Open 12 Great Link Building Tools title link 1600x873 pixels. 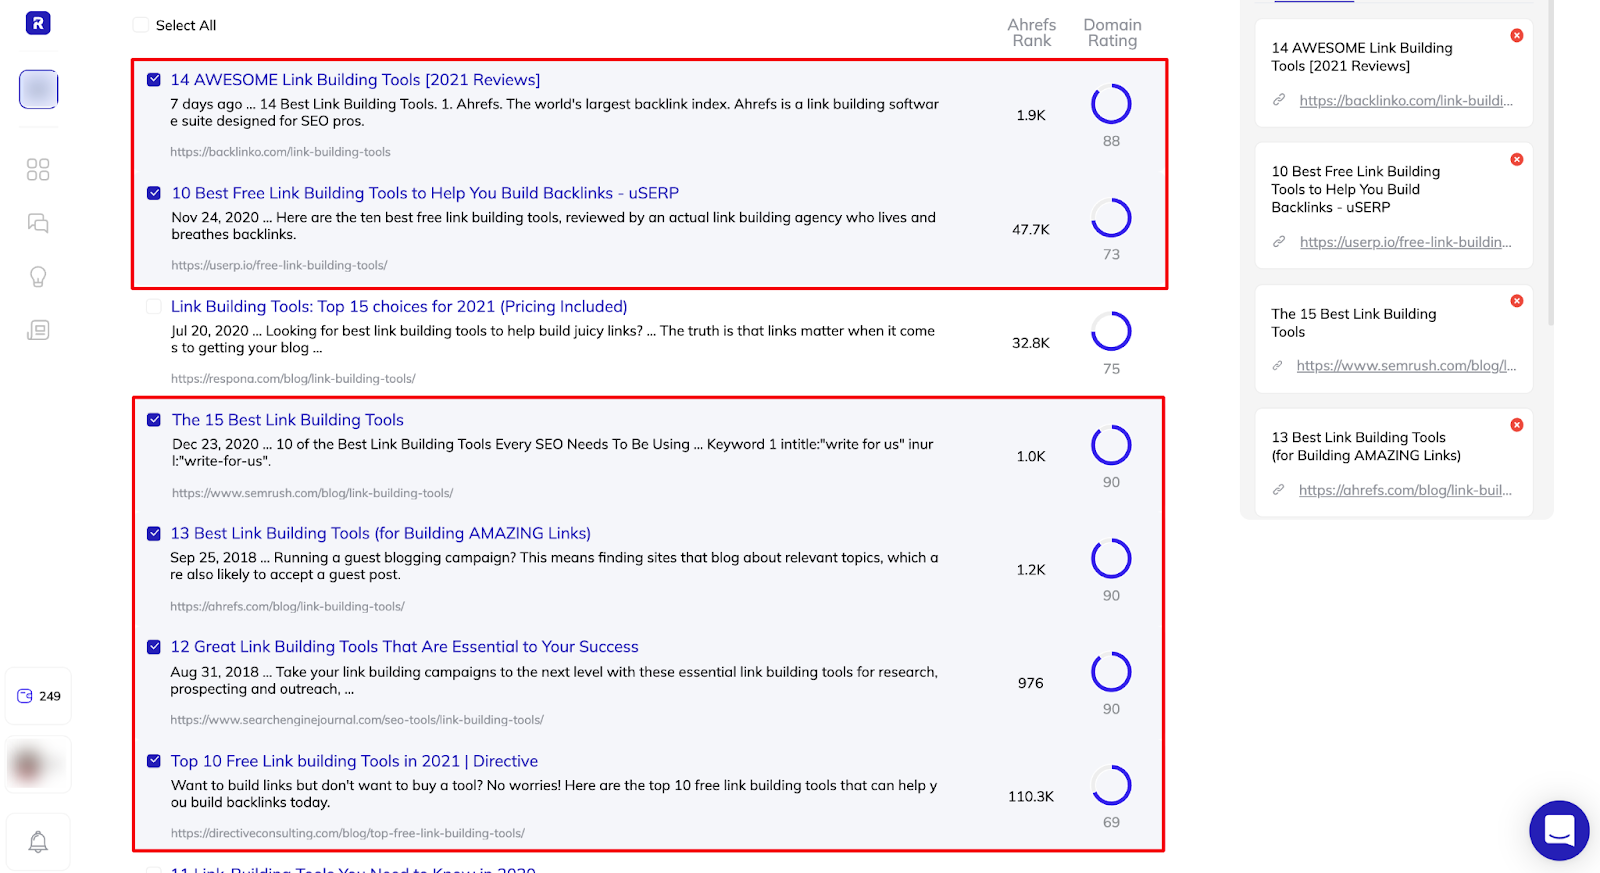[x=404, y=647]
